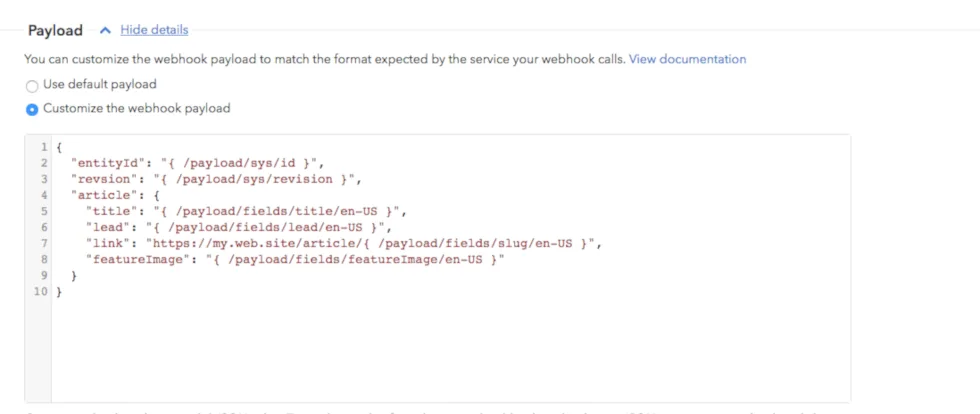980x414 pixels.
Task: Open the View documentation link
Action: 688,59
